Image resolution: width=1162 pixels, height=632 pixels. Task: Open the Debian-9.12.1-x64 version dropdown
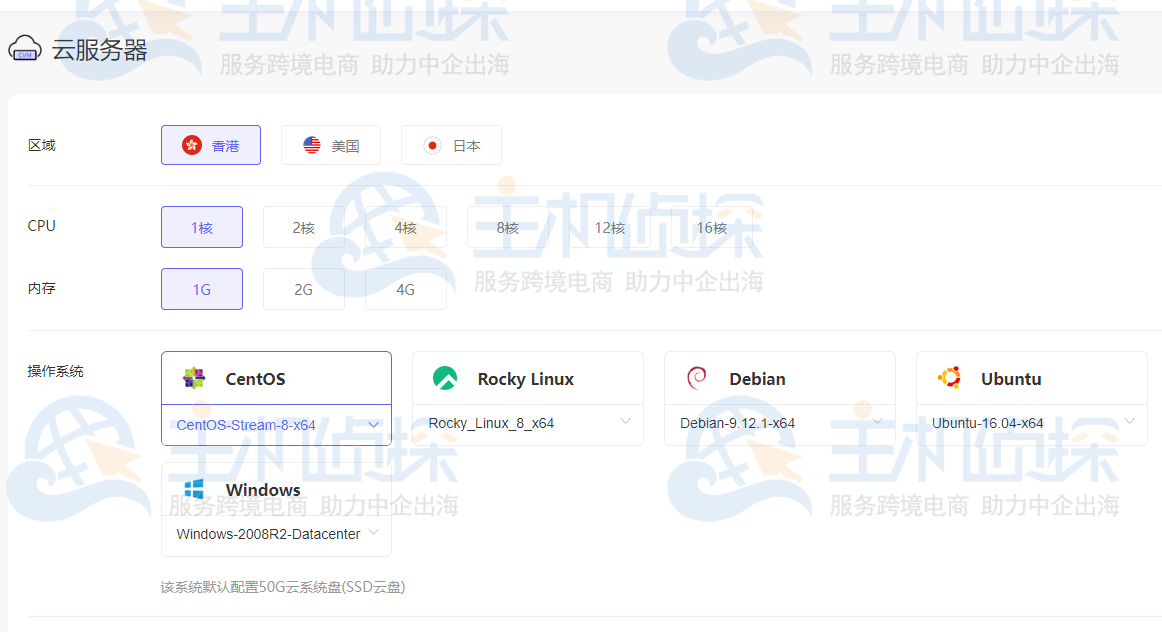pyautogui.click(x=876, y=423)
